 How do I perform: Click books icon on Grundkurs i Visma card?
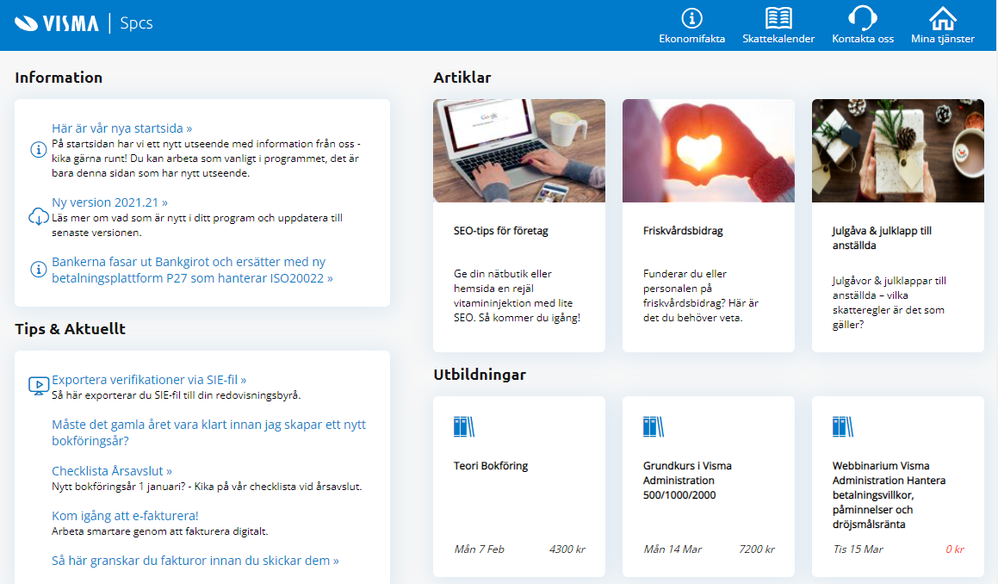click(653, 427)
